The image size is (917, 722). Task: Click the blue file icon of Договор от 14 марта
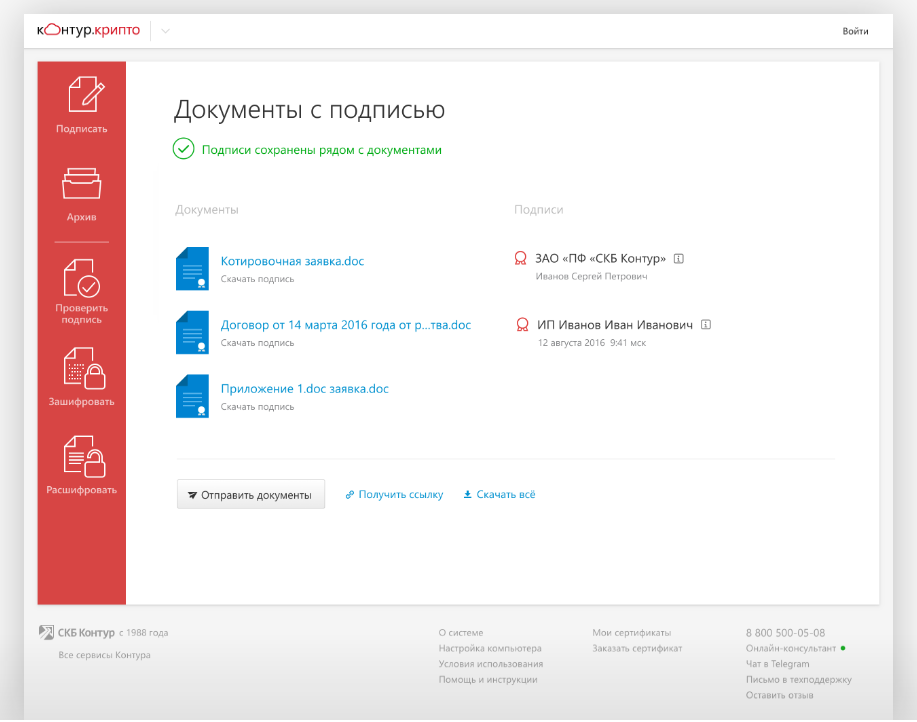pyautogui.click(x=192, y=332)
